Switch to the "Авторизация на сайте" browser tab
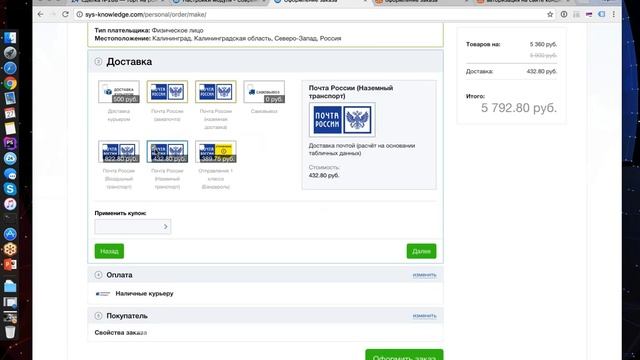 [x=524, y=2]
